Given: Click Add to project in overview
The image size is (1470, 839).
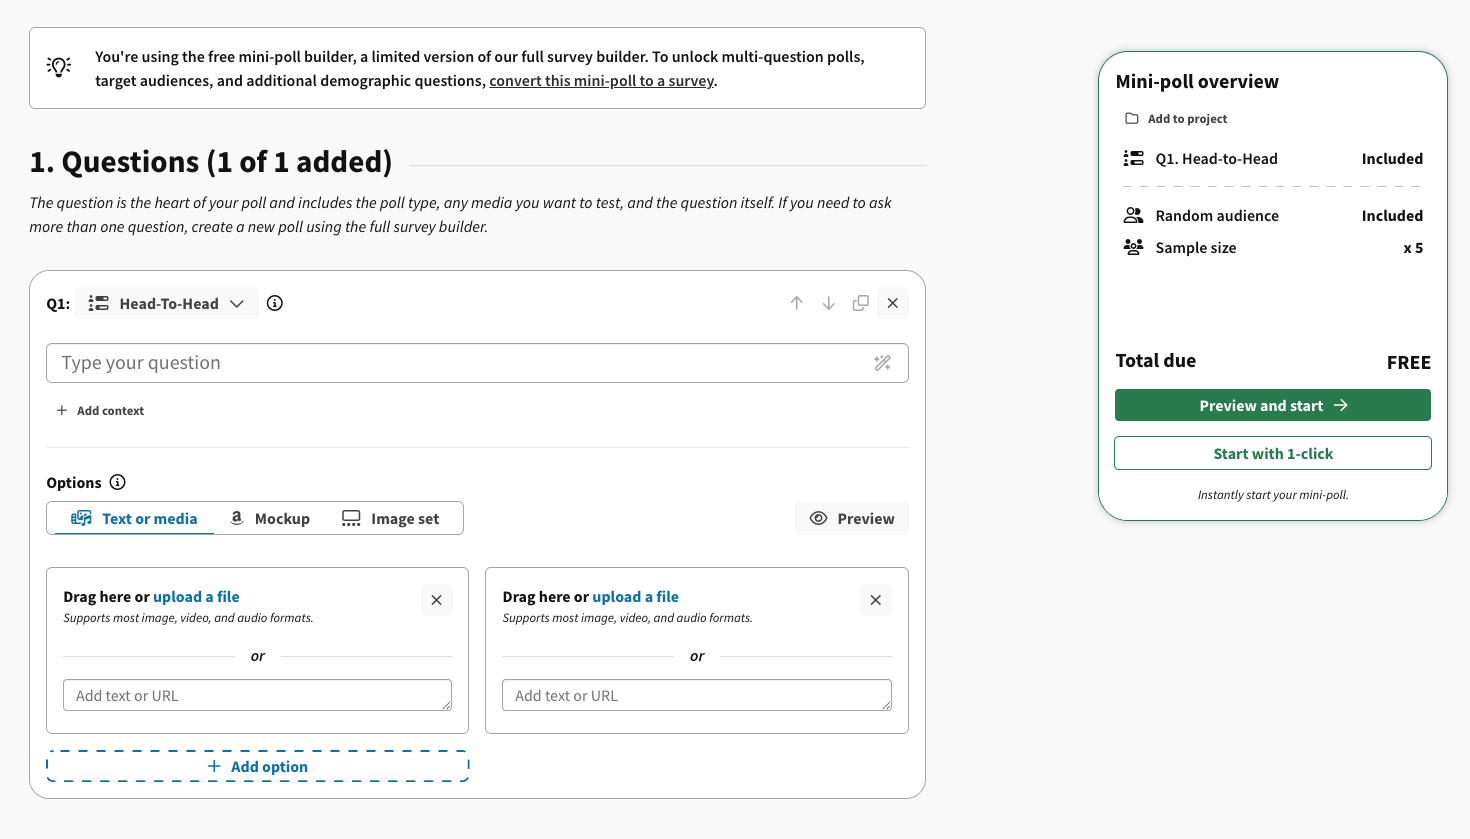Looking at the screenshot, I should [x=1176, y=118].
